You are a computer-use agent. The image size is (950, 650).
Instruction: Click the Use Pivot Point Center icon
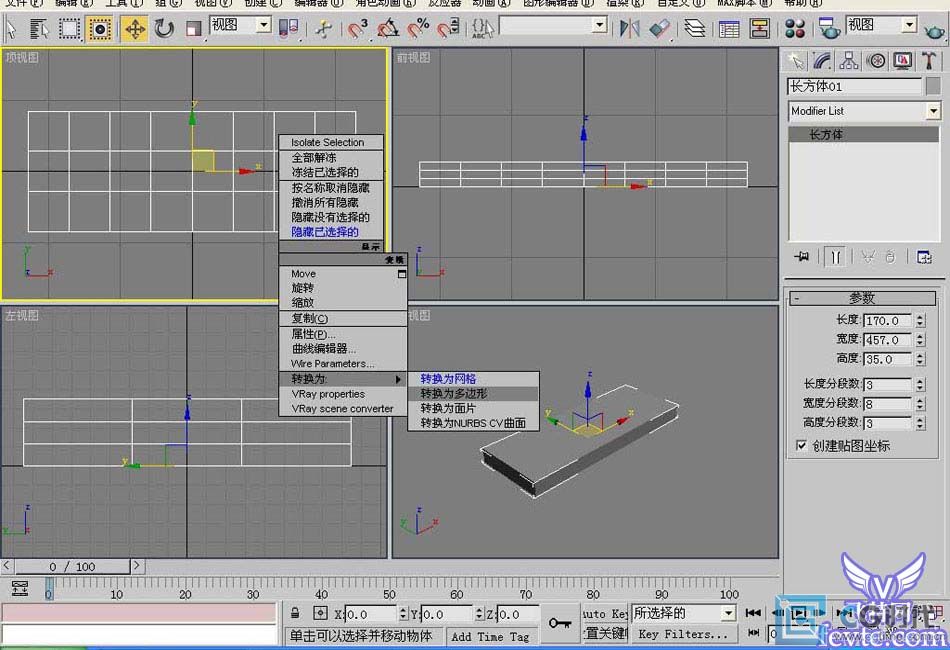pyautogui.click(x=288, y=28)
